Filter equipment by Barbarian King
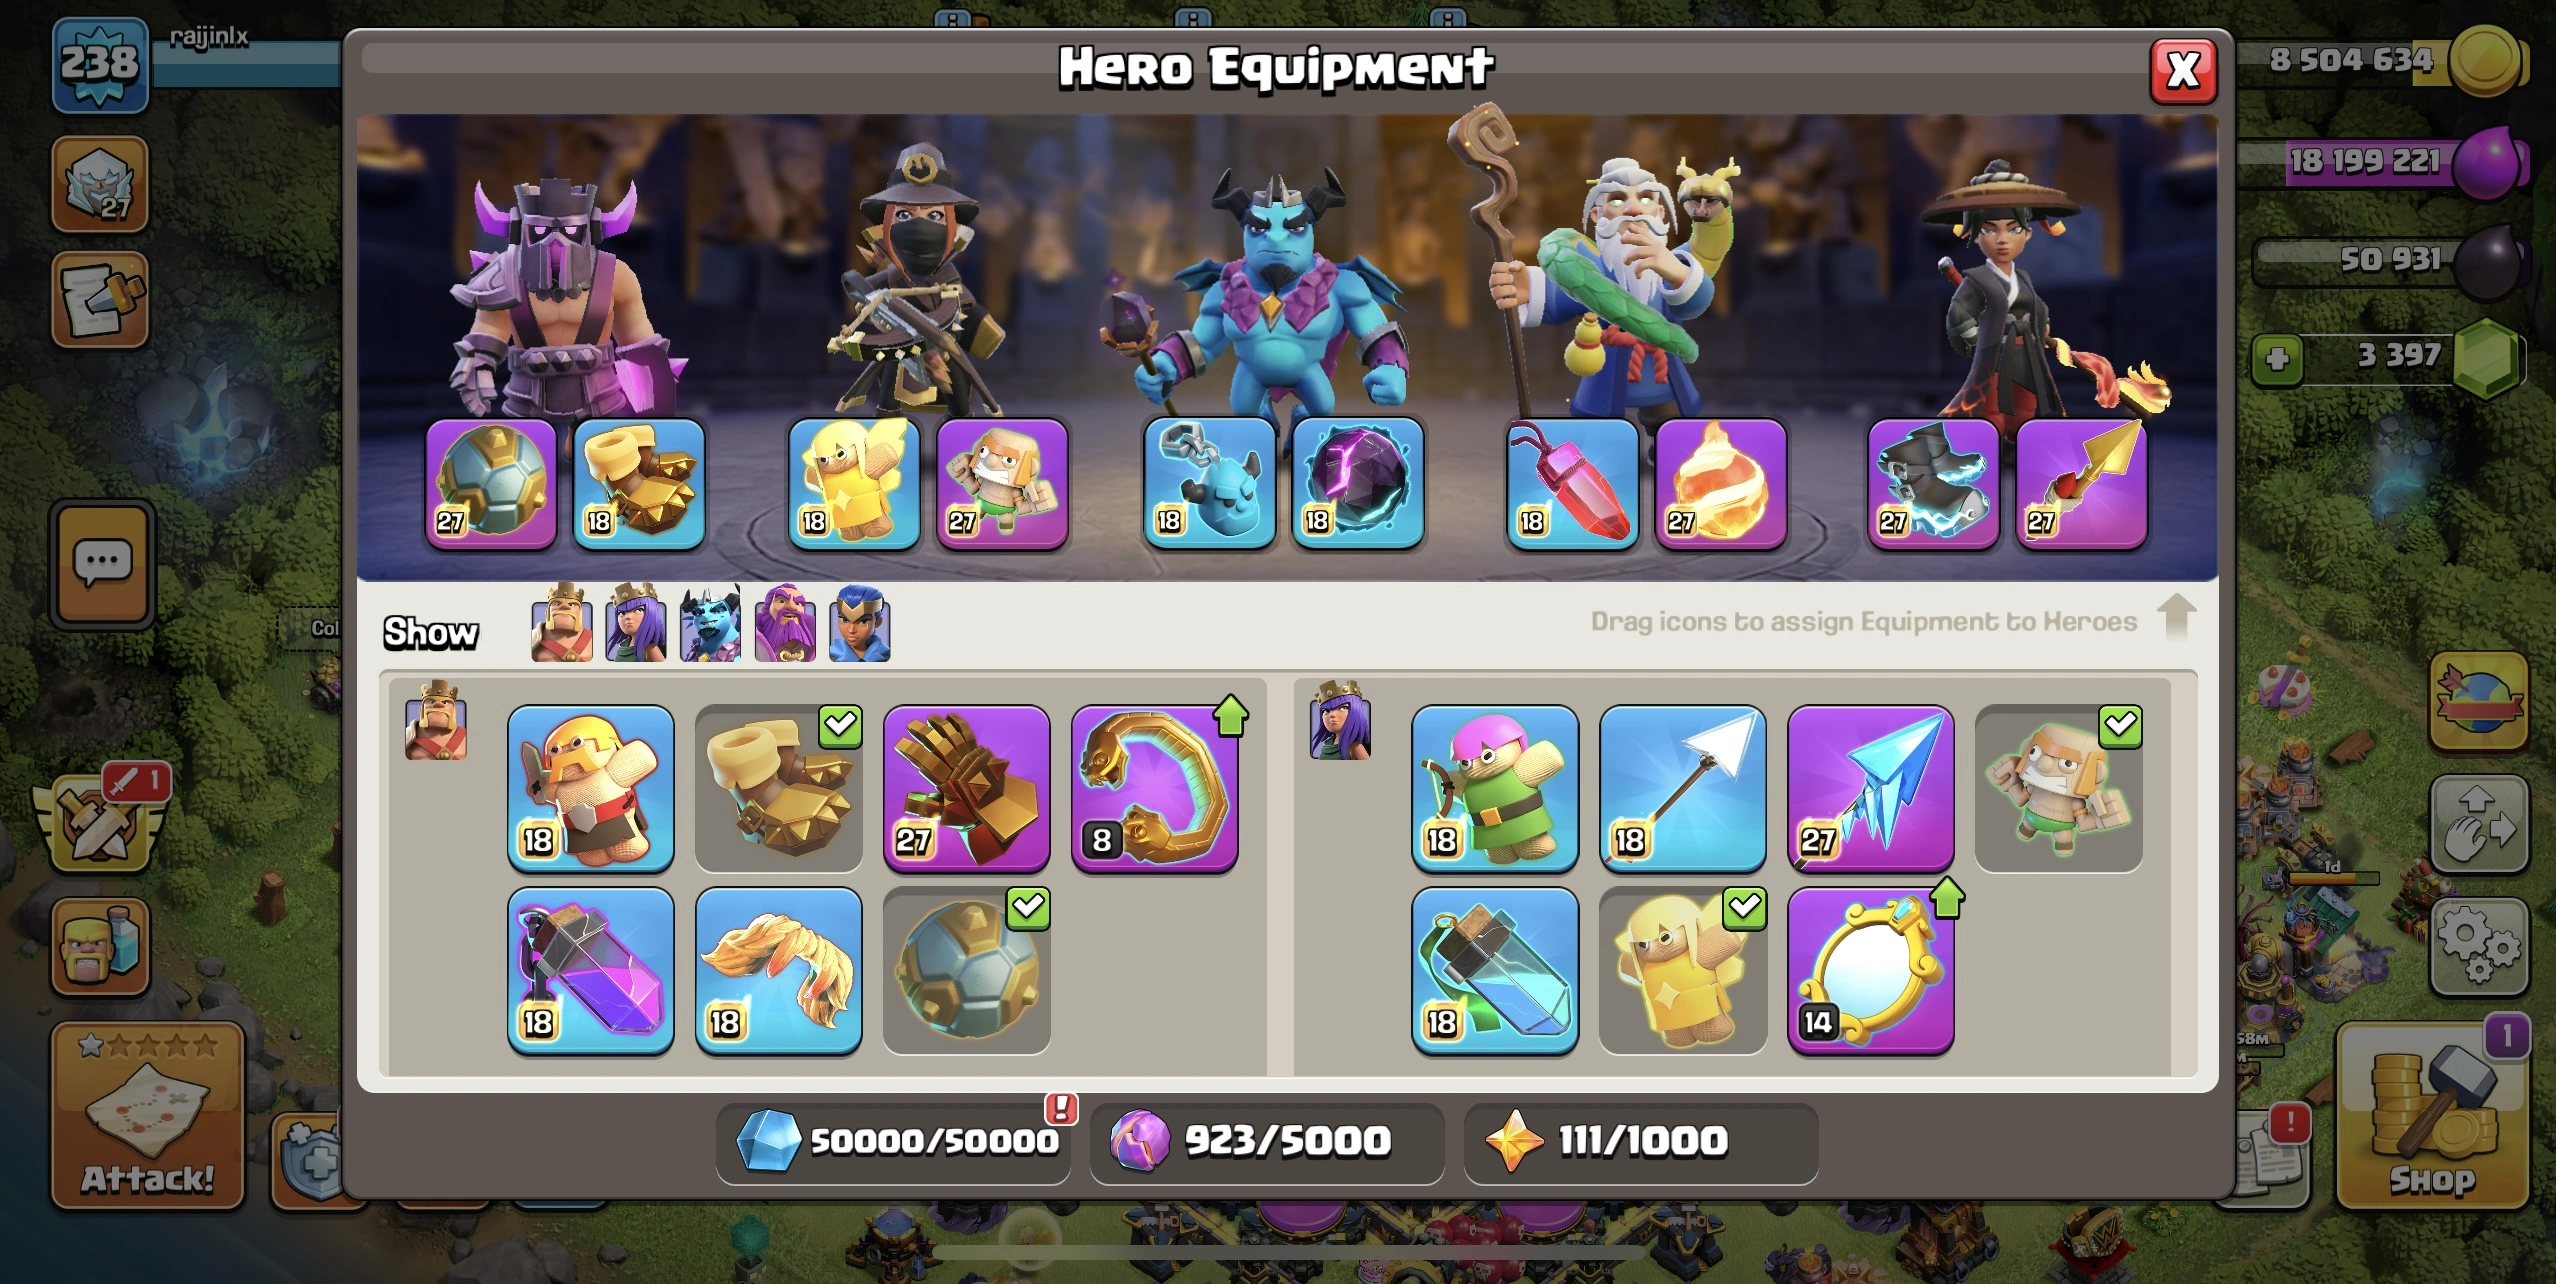This screenshot has height=1284, width=2556. coord(562,623)
